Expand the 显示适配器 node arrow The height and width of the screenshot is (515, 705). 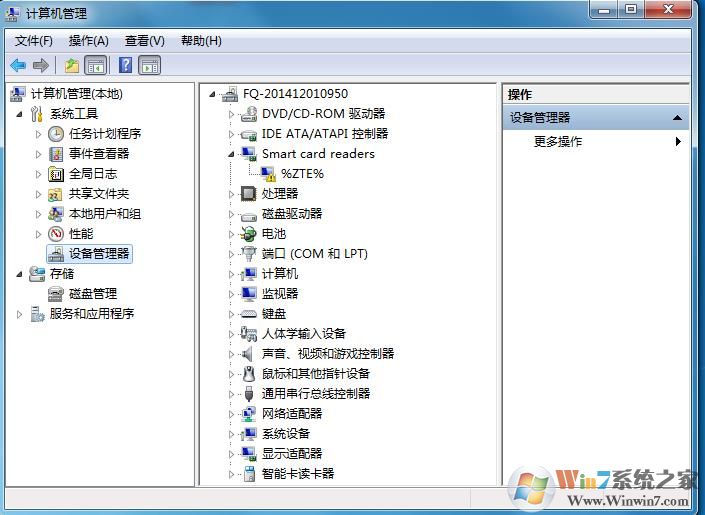click(231, 454)
